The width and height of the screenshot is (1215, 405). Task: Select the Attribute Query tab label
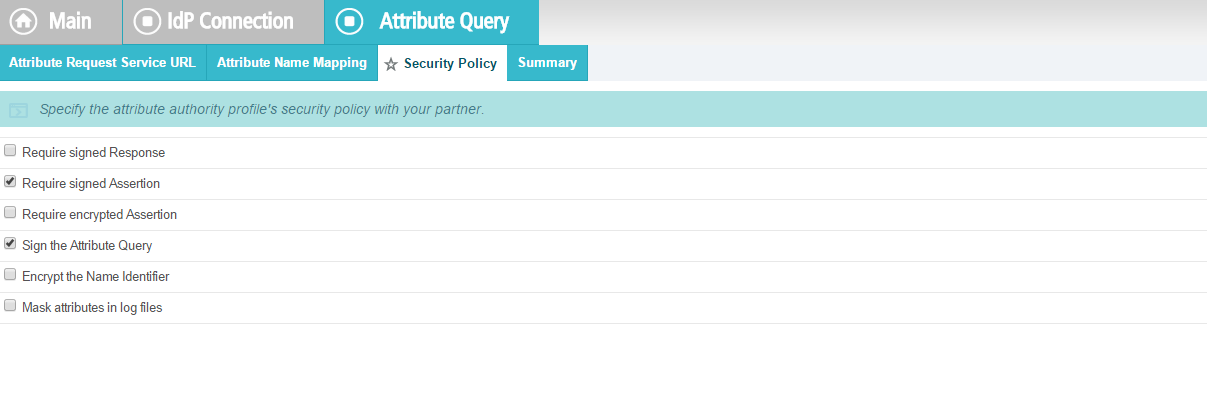tap(444, 21)
